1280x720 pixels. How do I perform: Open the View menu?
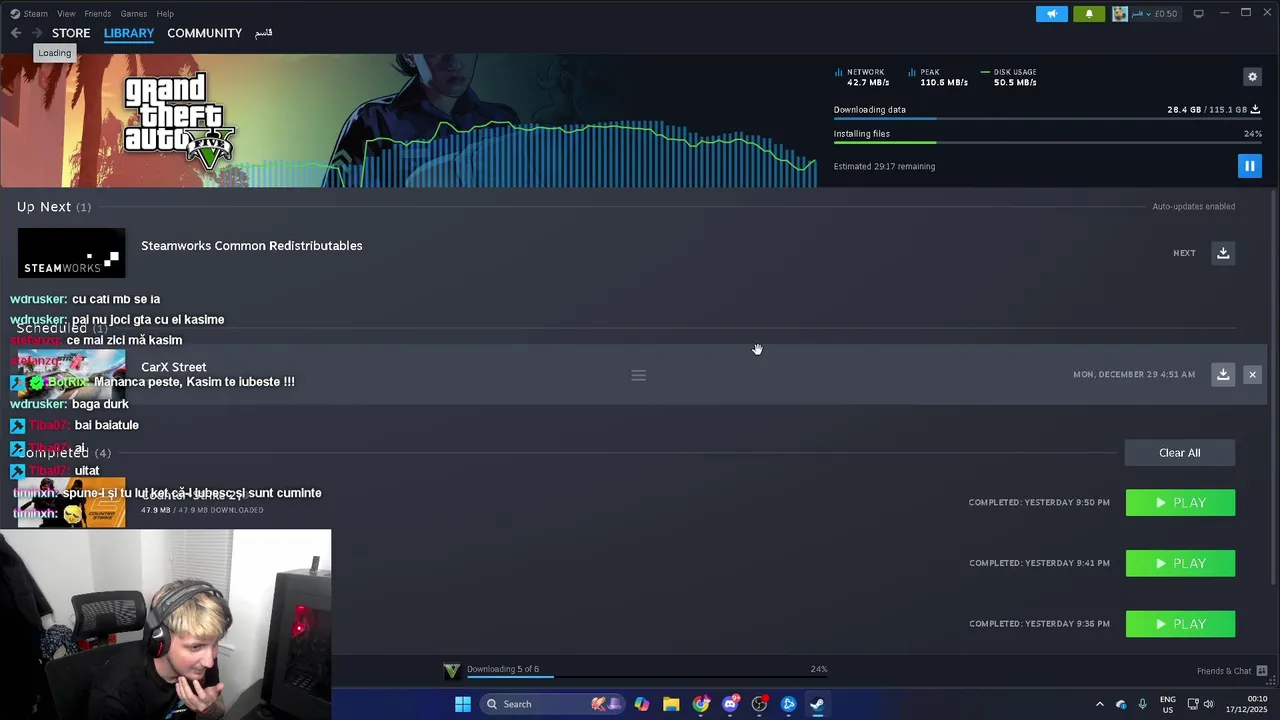tap(66, 14)
